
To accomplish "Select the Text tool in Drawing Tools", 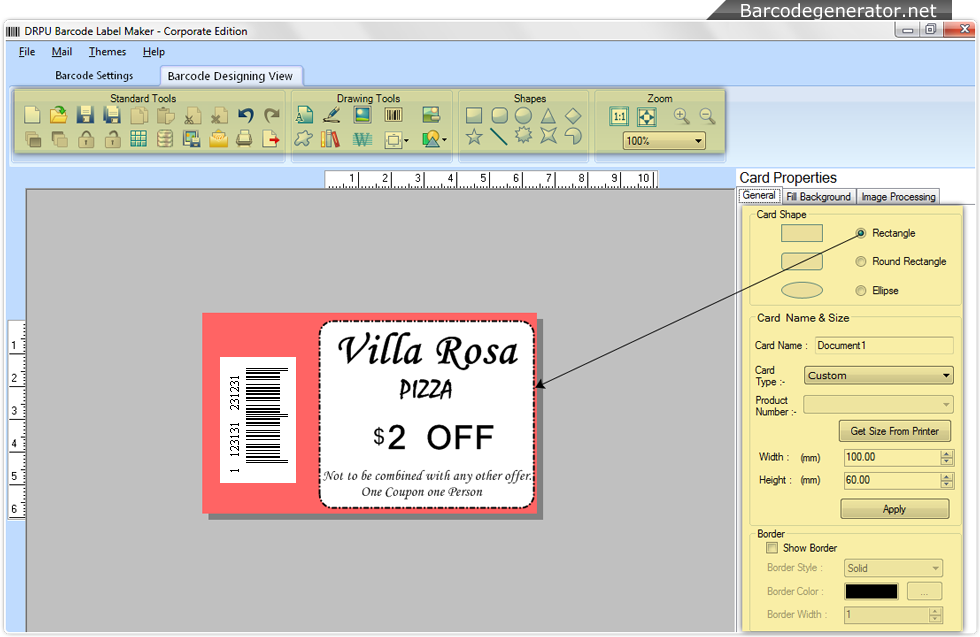I will pos(304,115).
